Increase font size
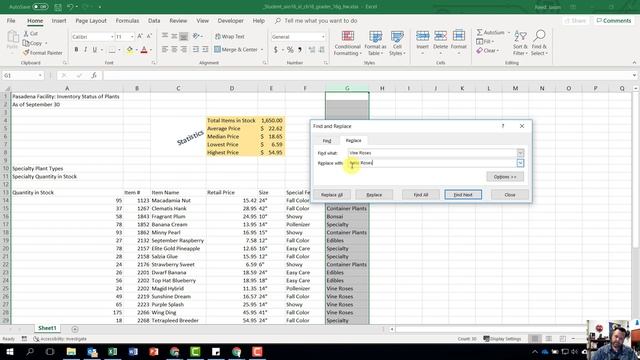The image size is (640, 360). pos(140,36)
